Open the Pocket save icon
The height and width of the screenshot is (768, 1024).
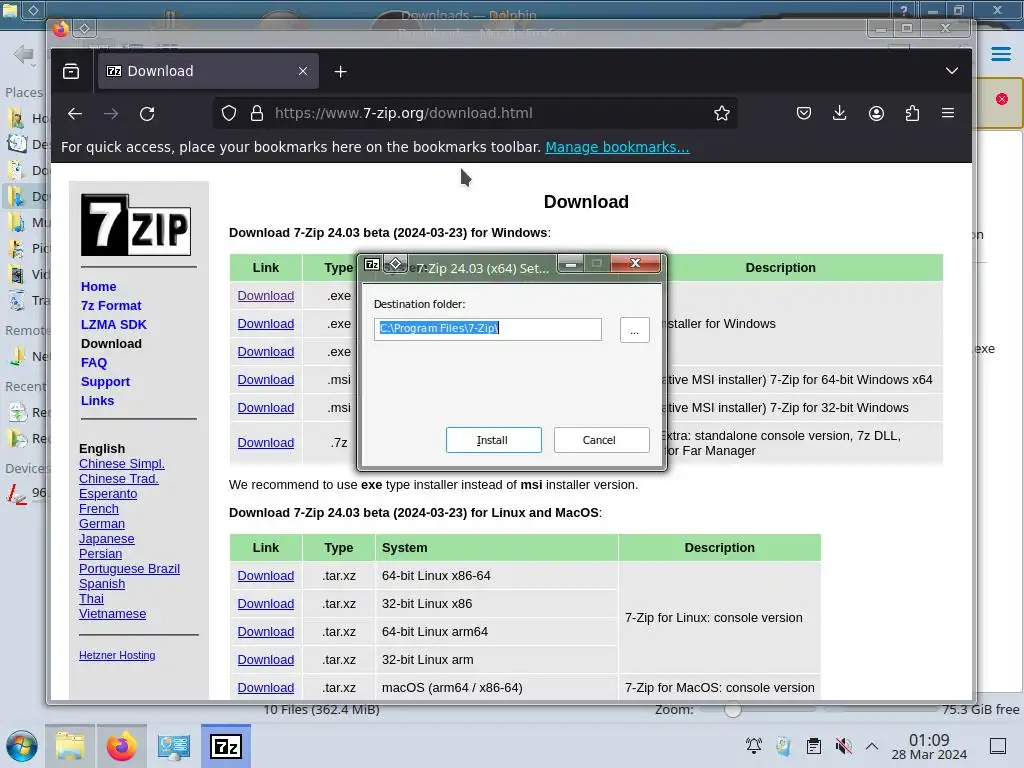point(804,114)
